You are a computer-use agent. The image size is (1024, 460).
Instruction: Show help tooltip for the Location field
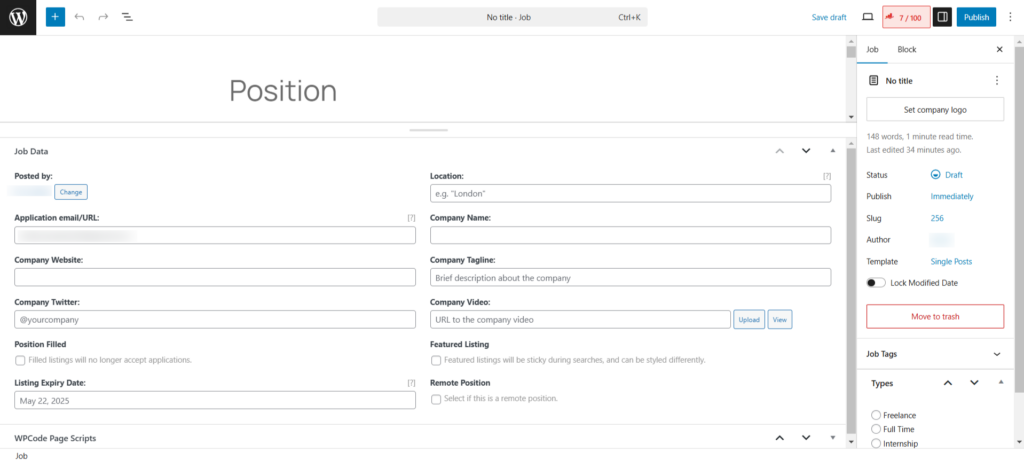coord(827,176)
